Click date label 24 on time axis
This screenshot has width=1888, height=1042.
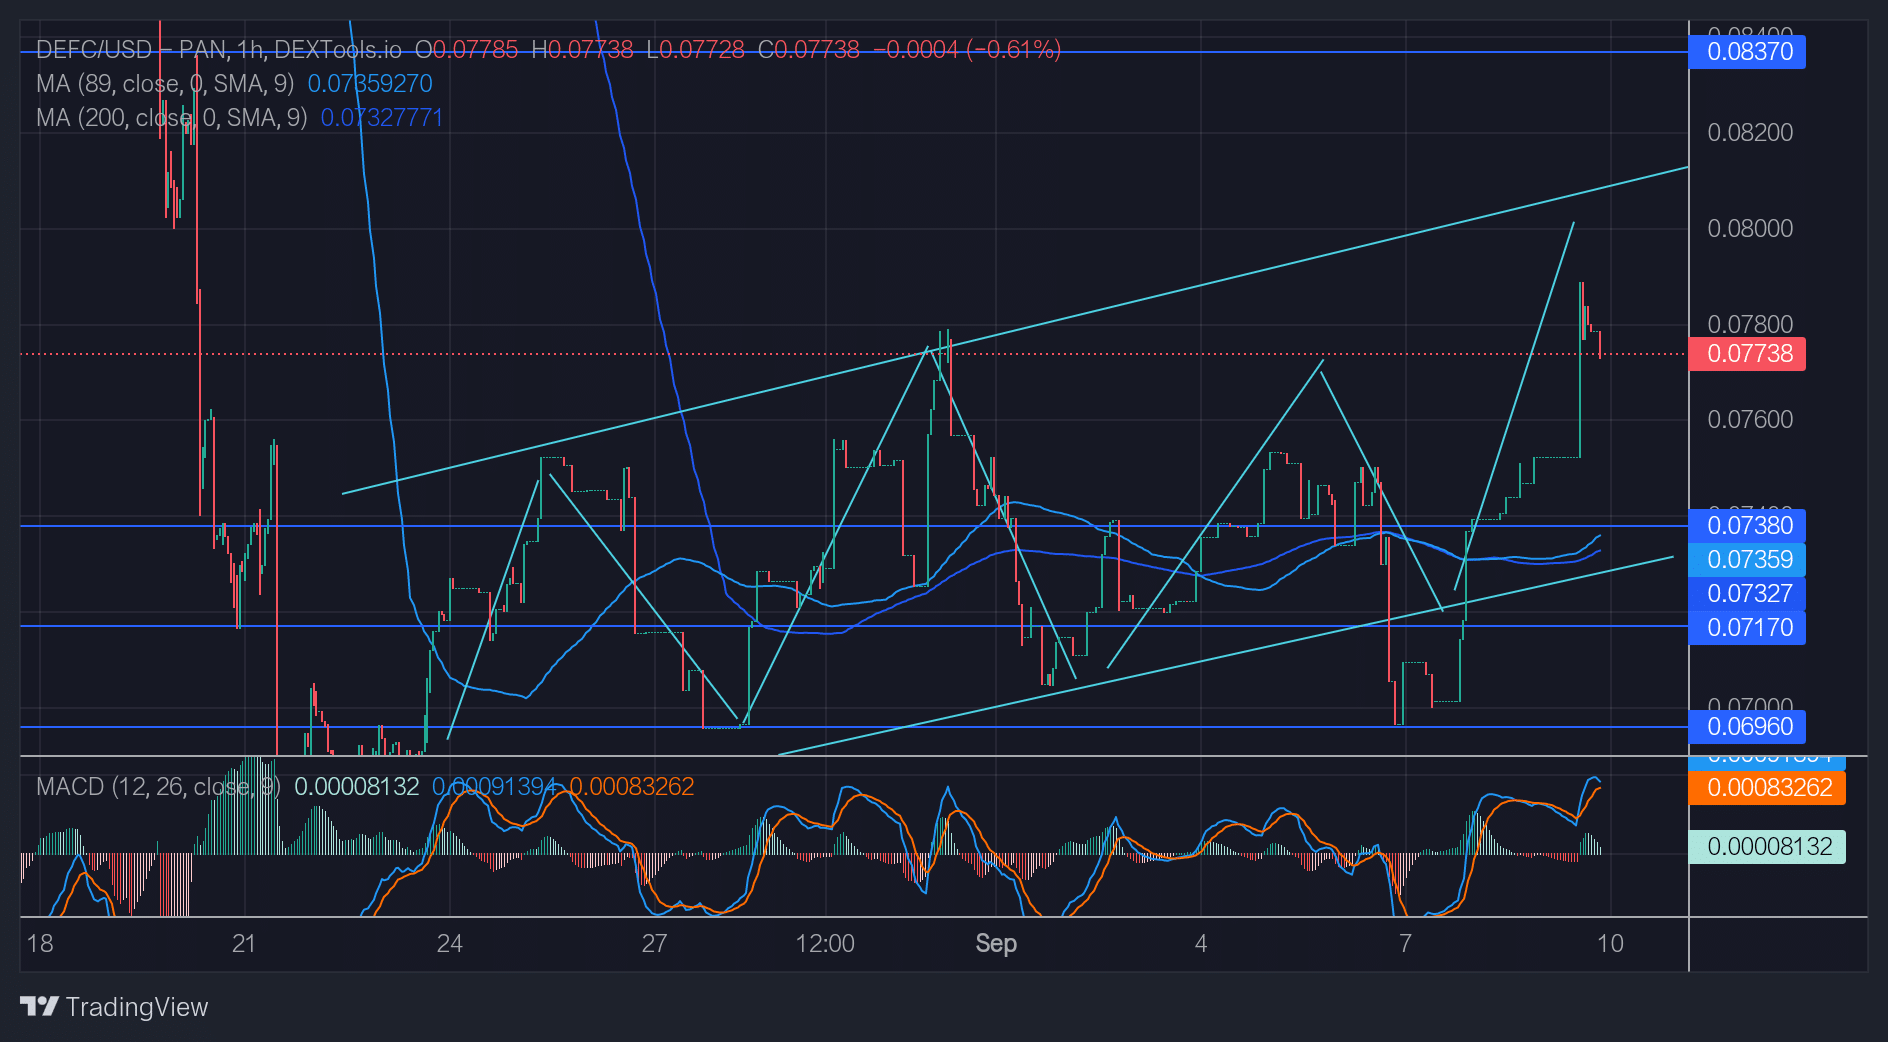pyautogui.click(x=450, y=943)
